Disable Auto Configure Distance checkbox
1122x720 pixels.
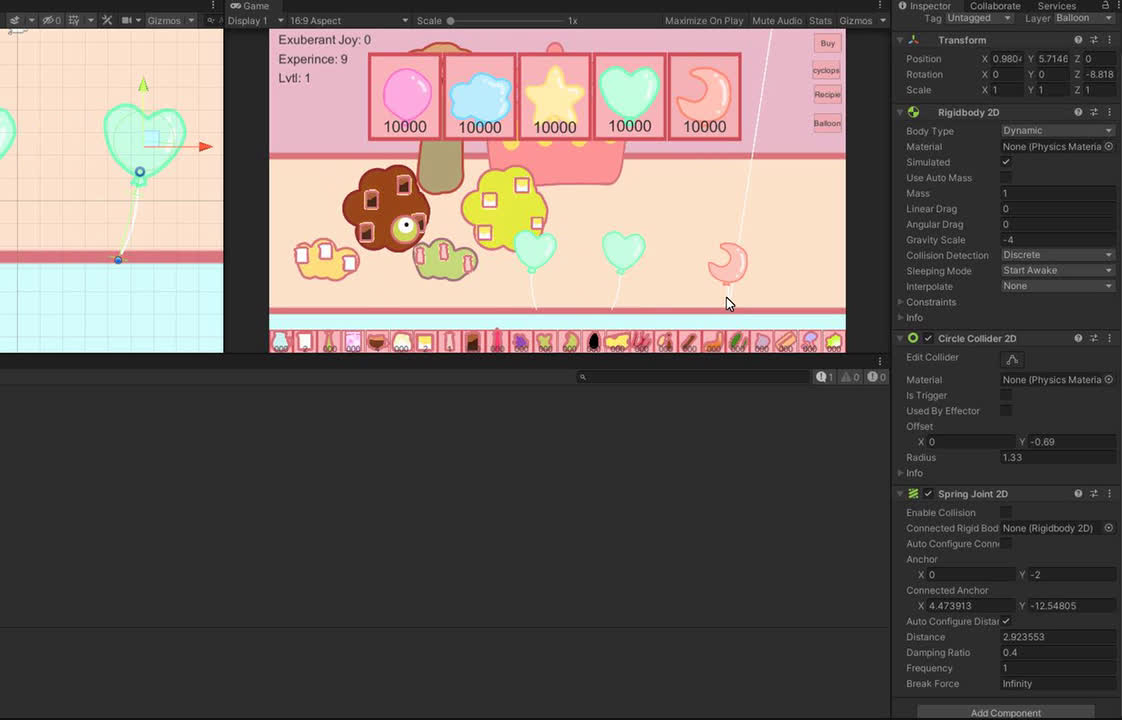pyautogui.click(x=1006, y=621)
